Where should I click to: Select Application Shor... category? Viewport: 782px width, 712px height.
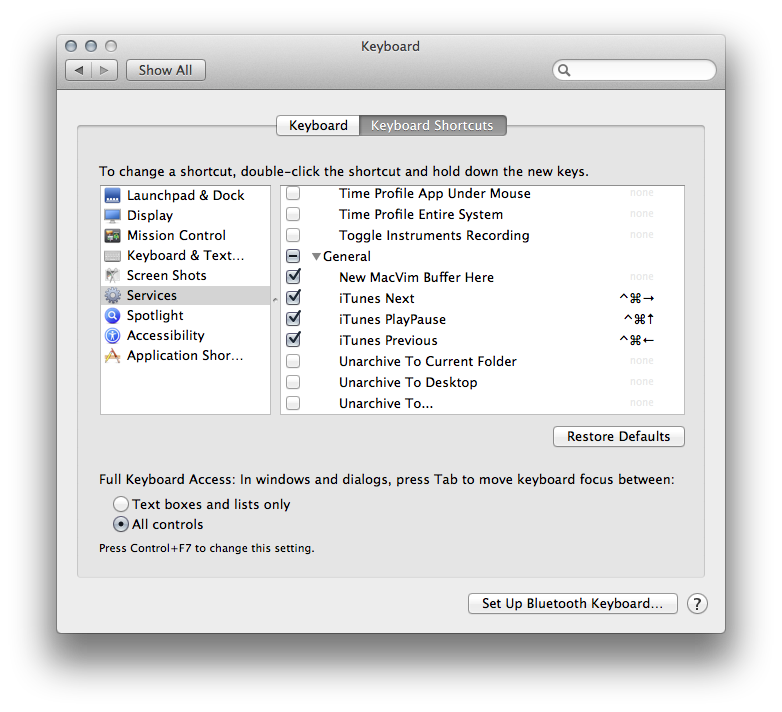186,356
